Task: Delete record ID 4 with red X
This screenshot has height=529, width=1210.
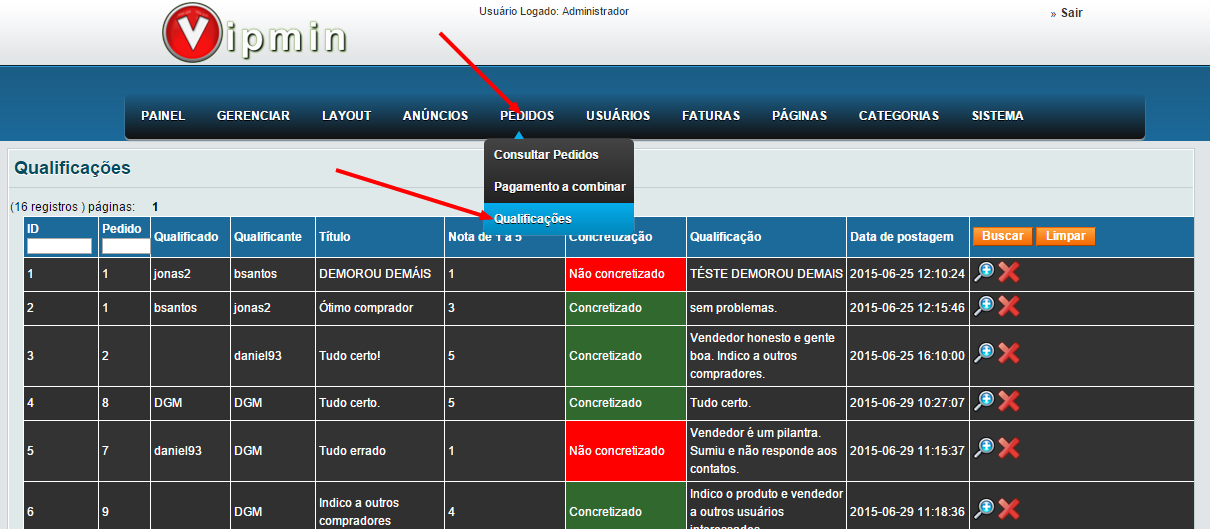Action: point(1009,401)
